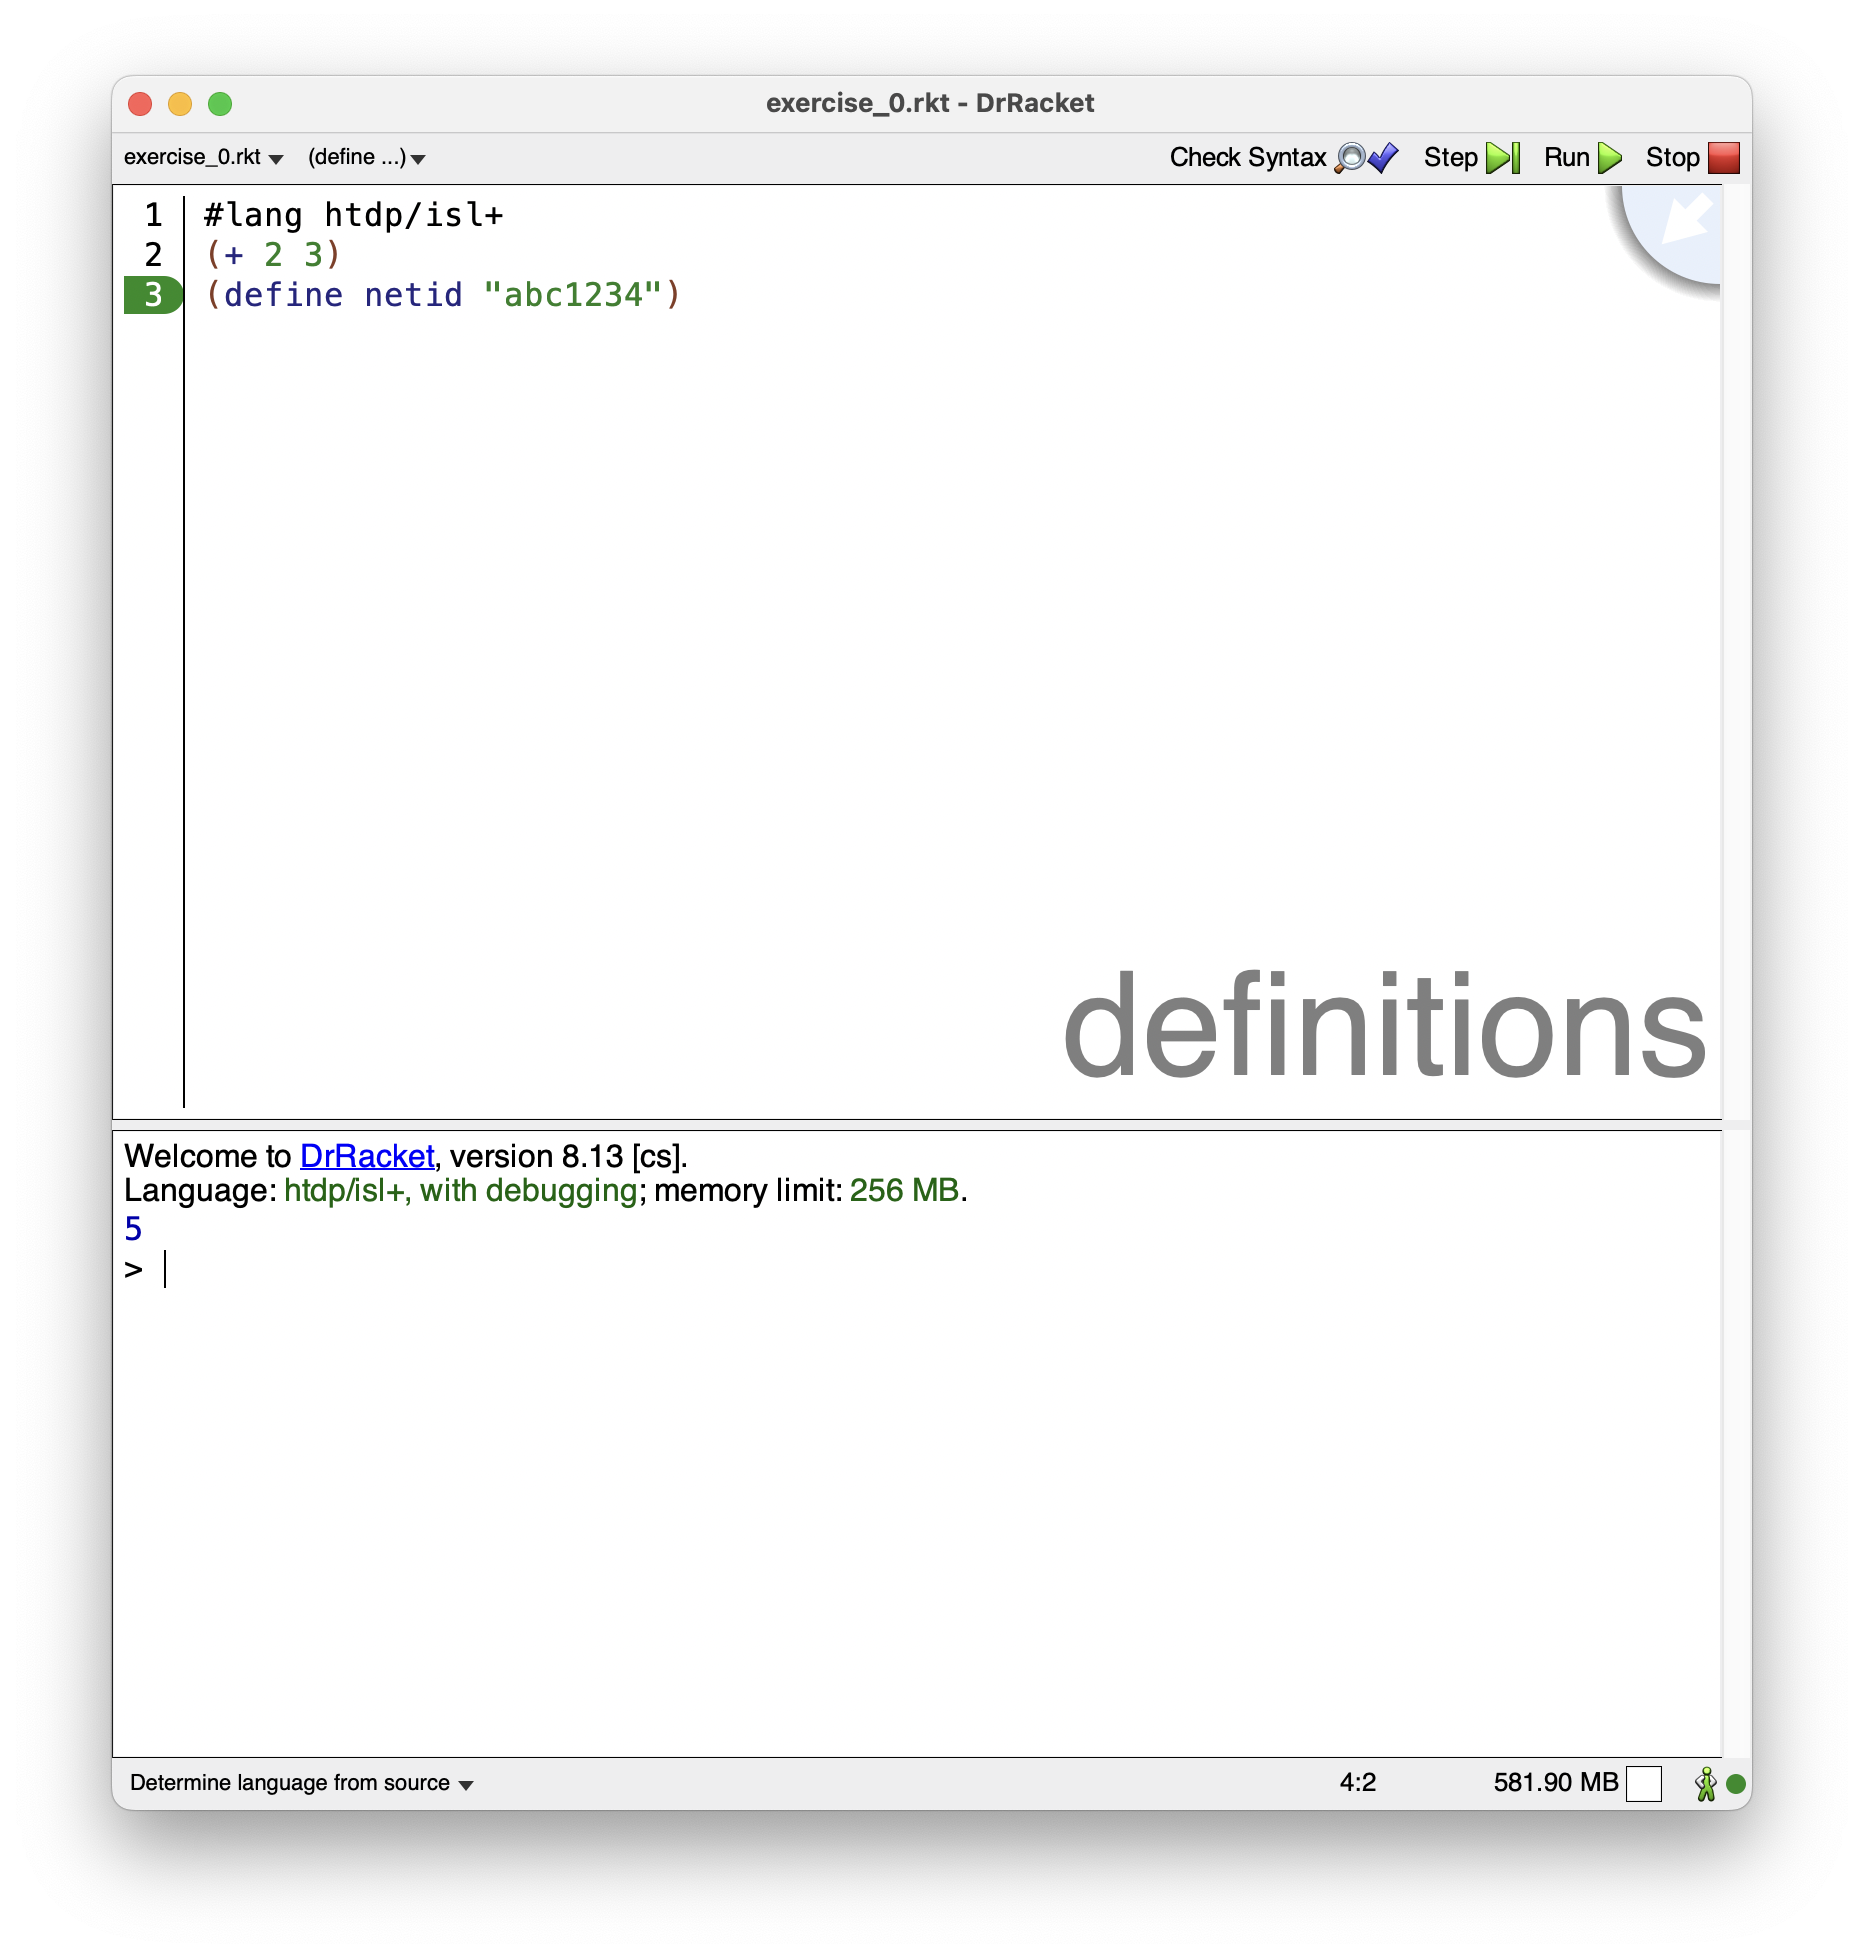Viewport: 1864px width, 1958px height.
Task: Click the Check Syntax magnifier icon
Action: coord(1350,158)
